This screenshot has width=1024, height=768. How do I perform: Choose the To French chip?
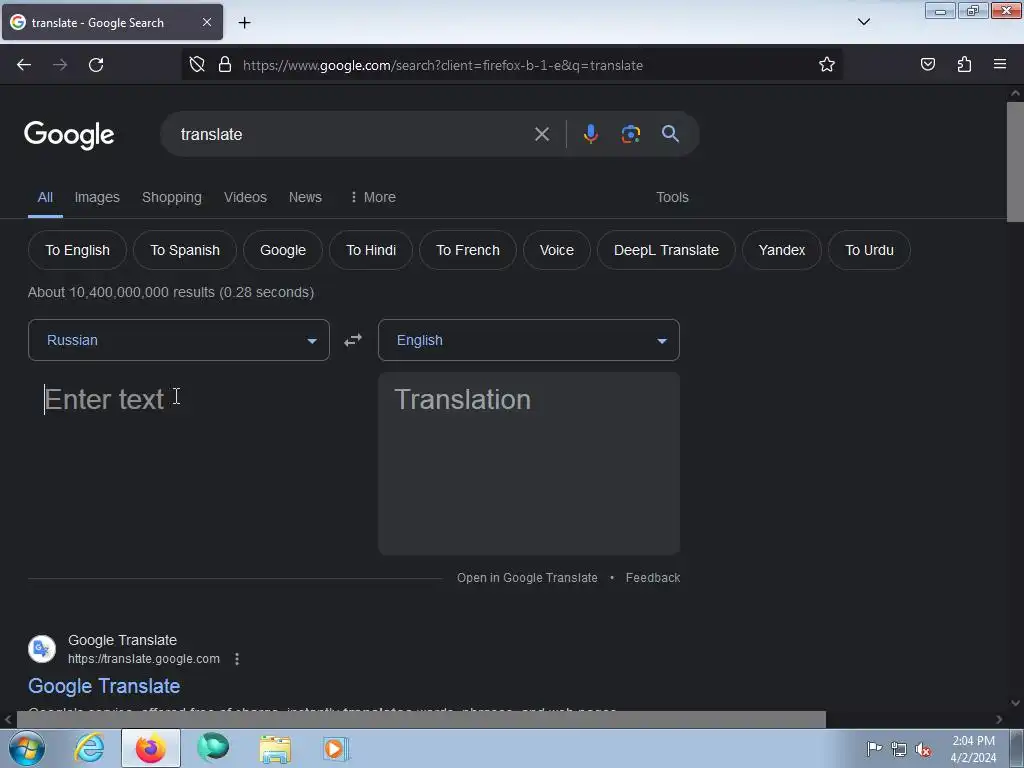(468, 250)
